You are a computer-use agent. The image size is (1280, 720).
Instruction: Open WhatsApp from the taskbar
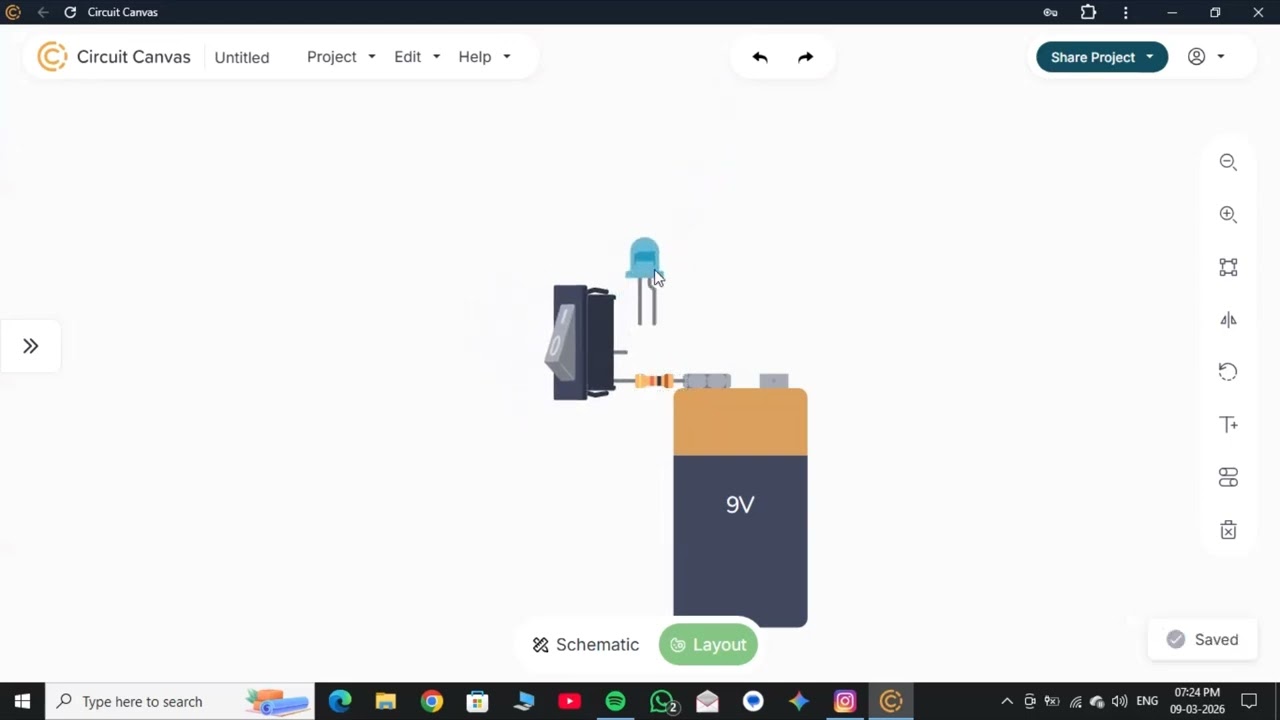pyautogui.click(x=662, y=701)
